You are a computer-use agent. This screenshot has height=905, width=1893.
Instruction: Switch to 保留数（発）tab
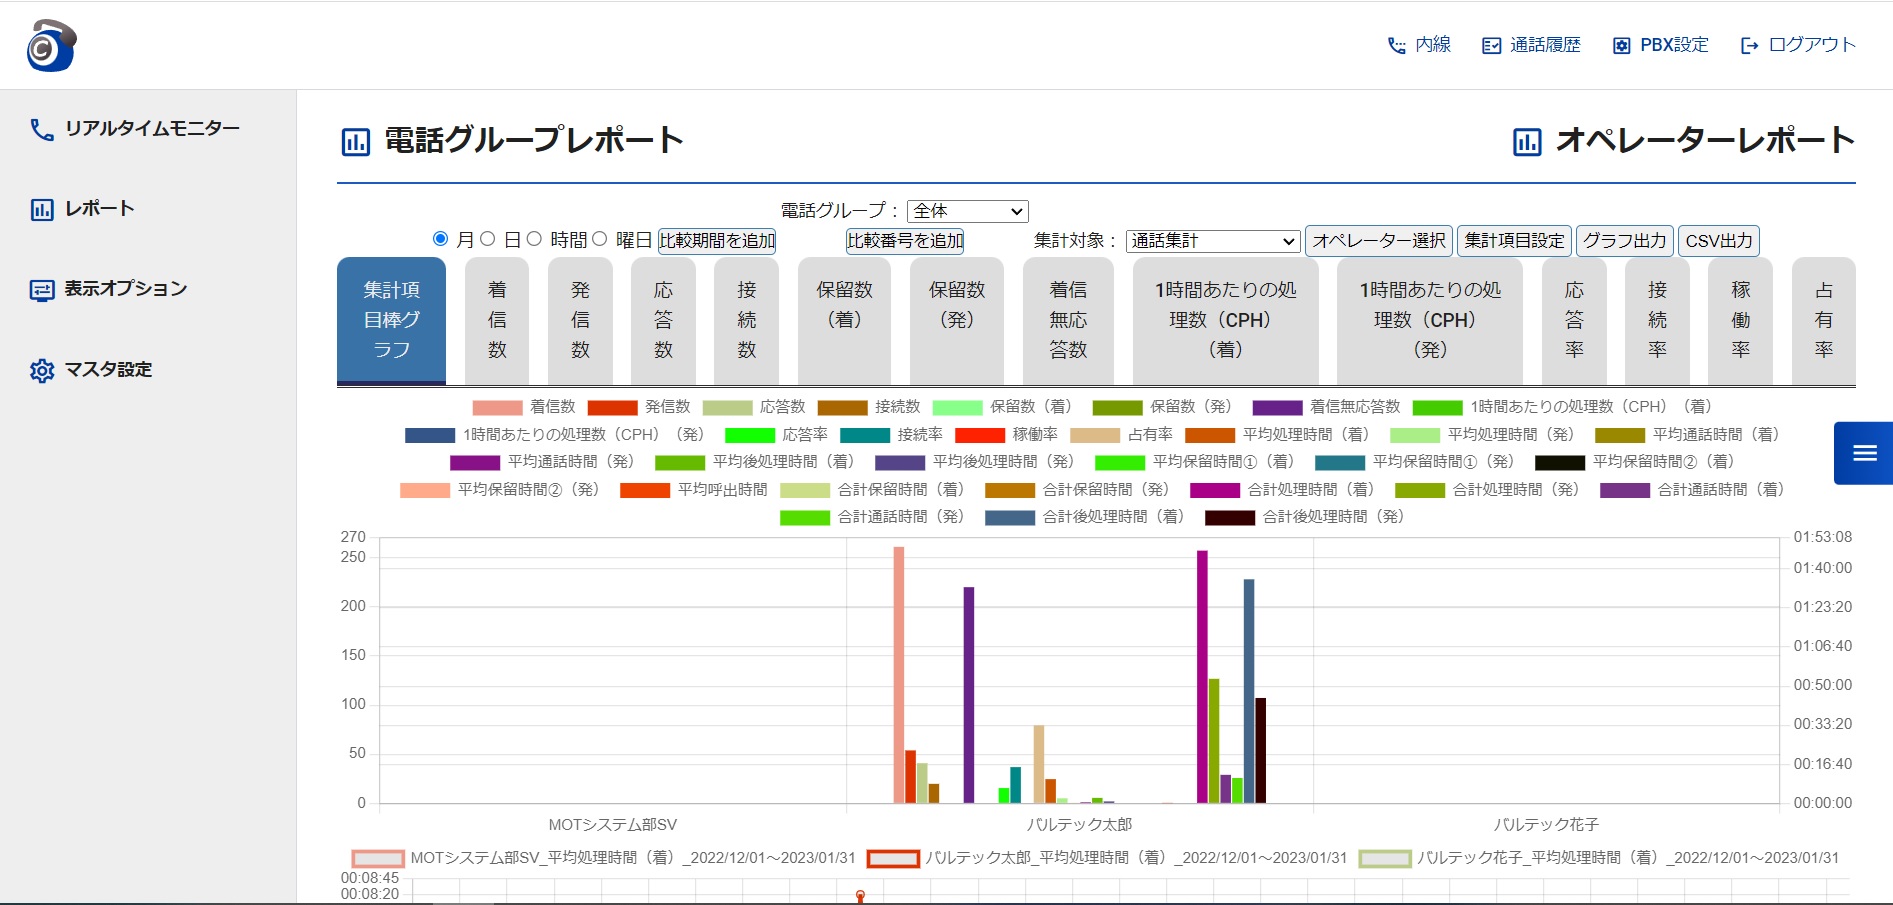957,320
